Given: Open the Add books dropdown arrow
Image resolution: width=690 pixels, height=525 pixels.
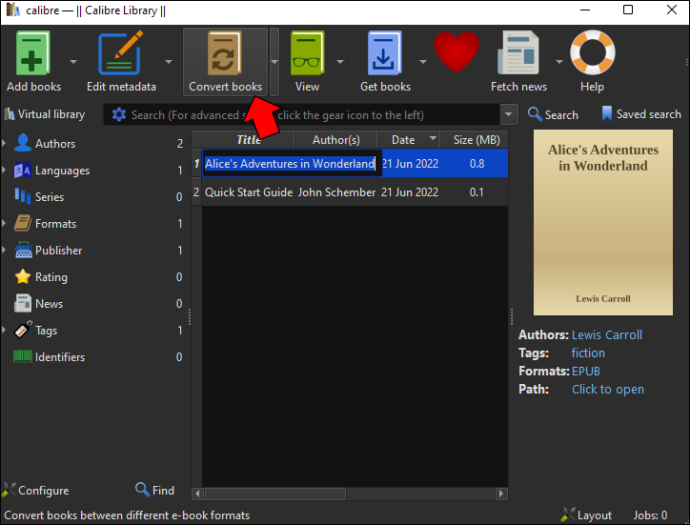Looking at the screenshot, I should [73, 62].
